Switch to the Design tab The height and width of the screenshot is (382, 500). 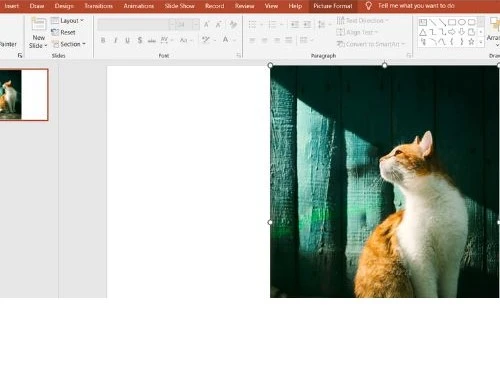pos(64,6)
